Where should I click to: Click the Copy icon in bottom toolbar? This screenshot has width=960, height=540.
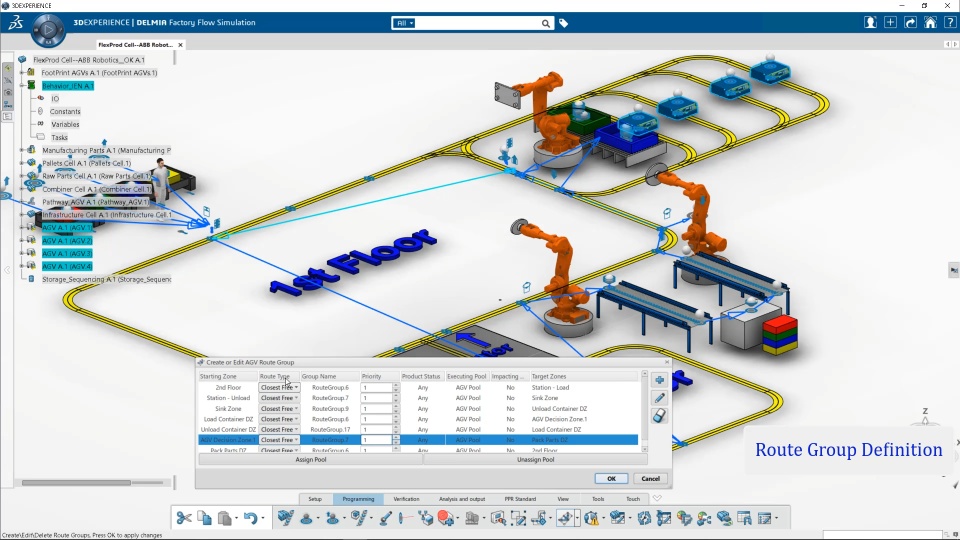[204, 518]
